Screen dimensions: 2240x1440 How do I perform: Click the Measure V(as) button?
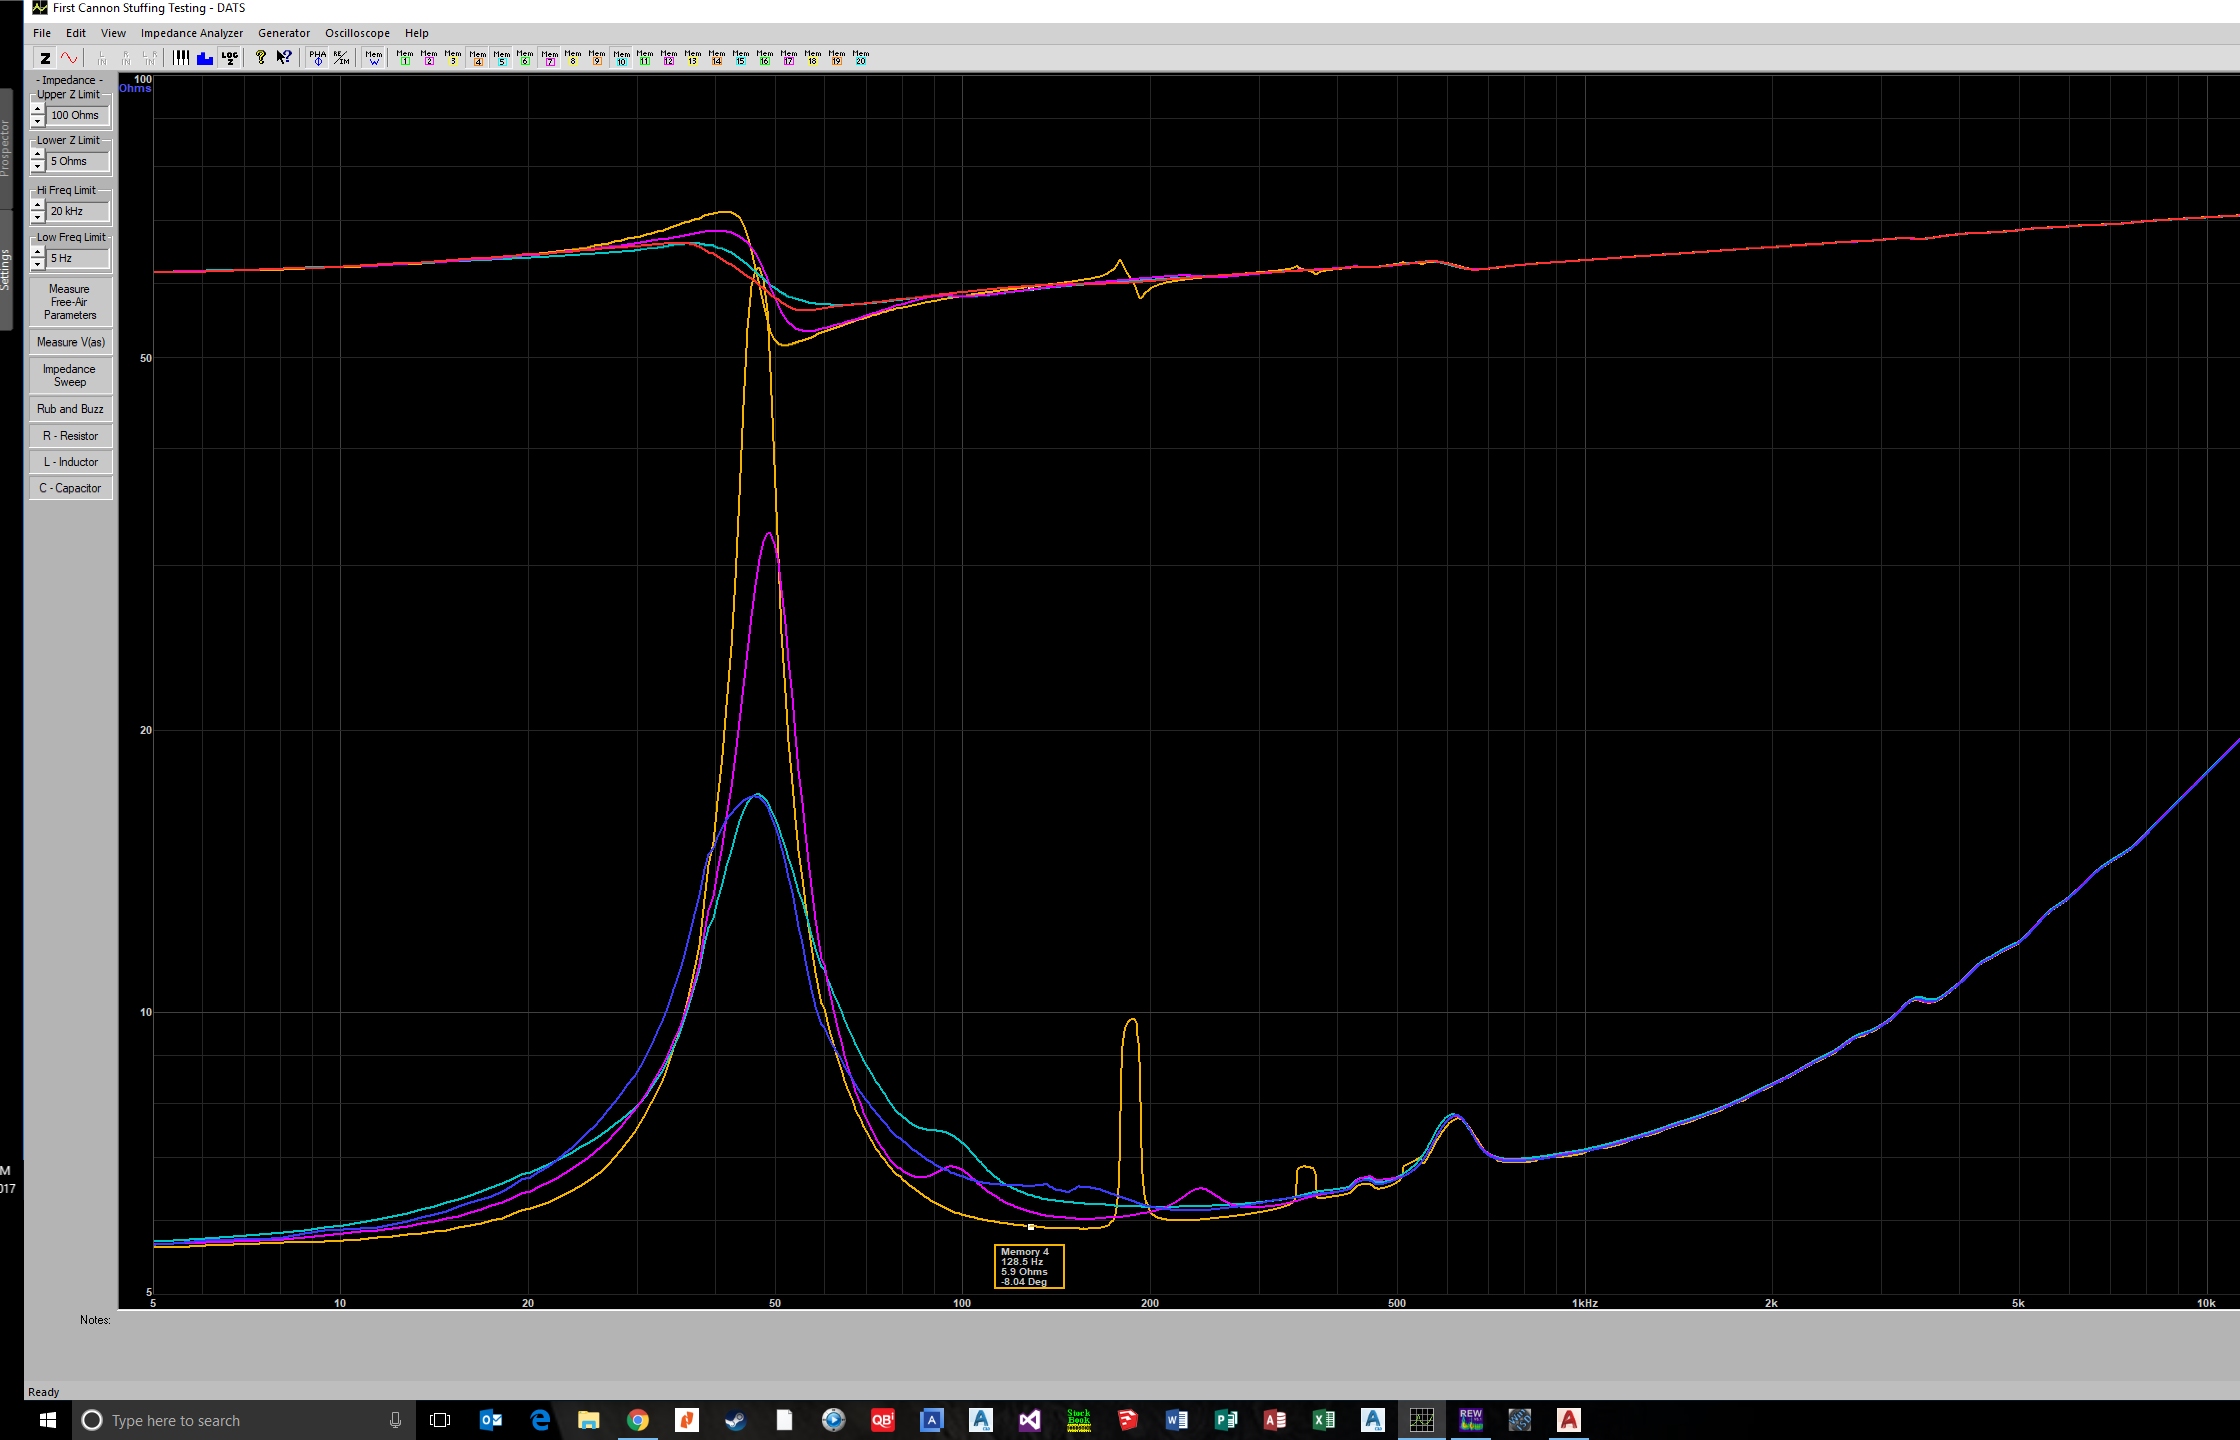[x=70, y=342]
